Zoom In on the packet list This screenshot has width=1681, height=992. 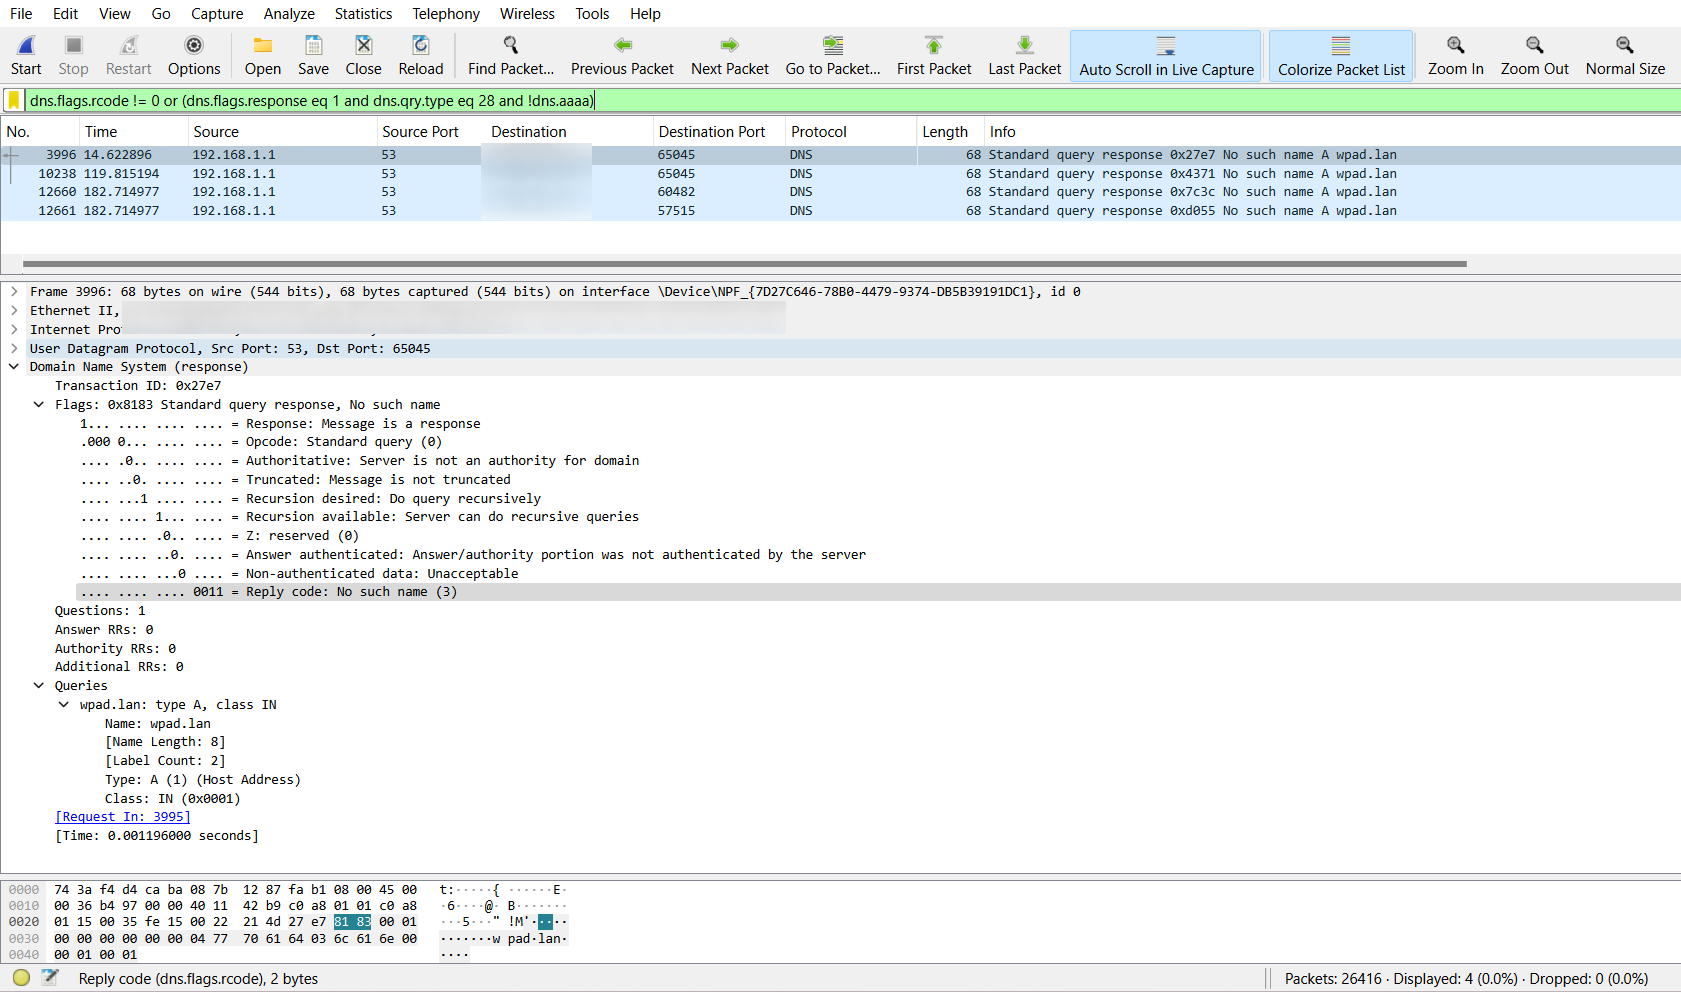pos(1455,45)
